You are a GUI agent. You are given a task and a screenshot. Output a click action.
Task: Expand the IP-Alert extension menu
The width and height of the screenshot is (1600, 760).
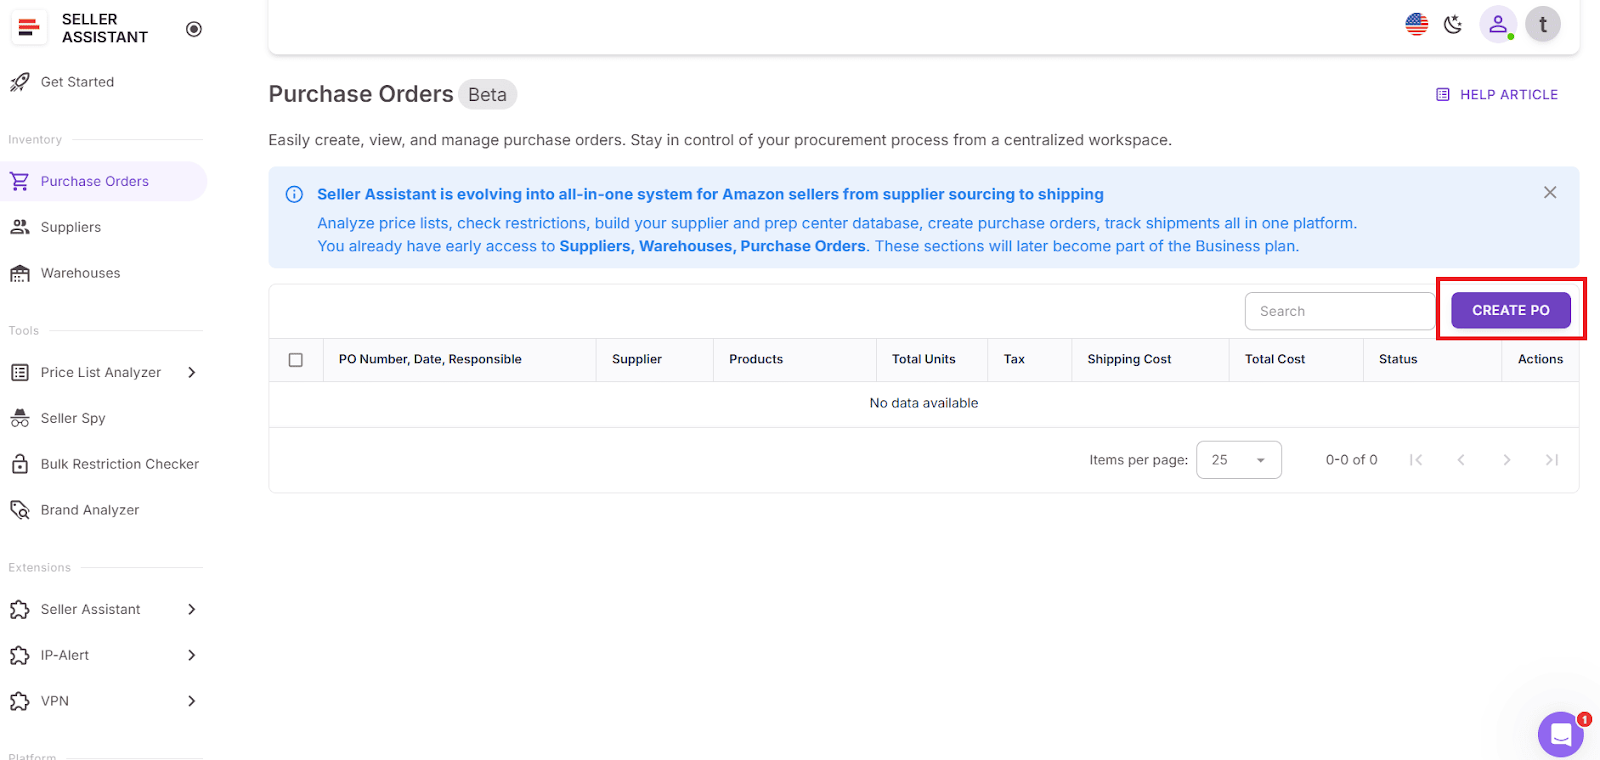192,655
